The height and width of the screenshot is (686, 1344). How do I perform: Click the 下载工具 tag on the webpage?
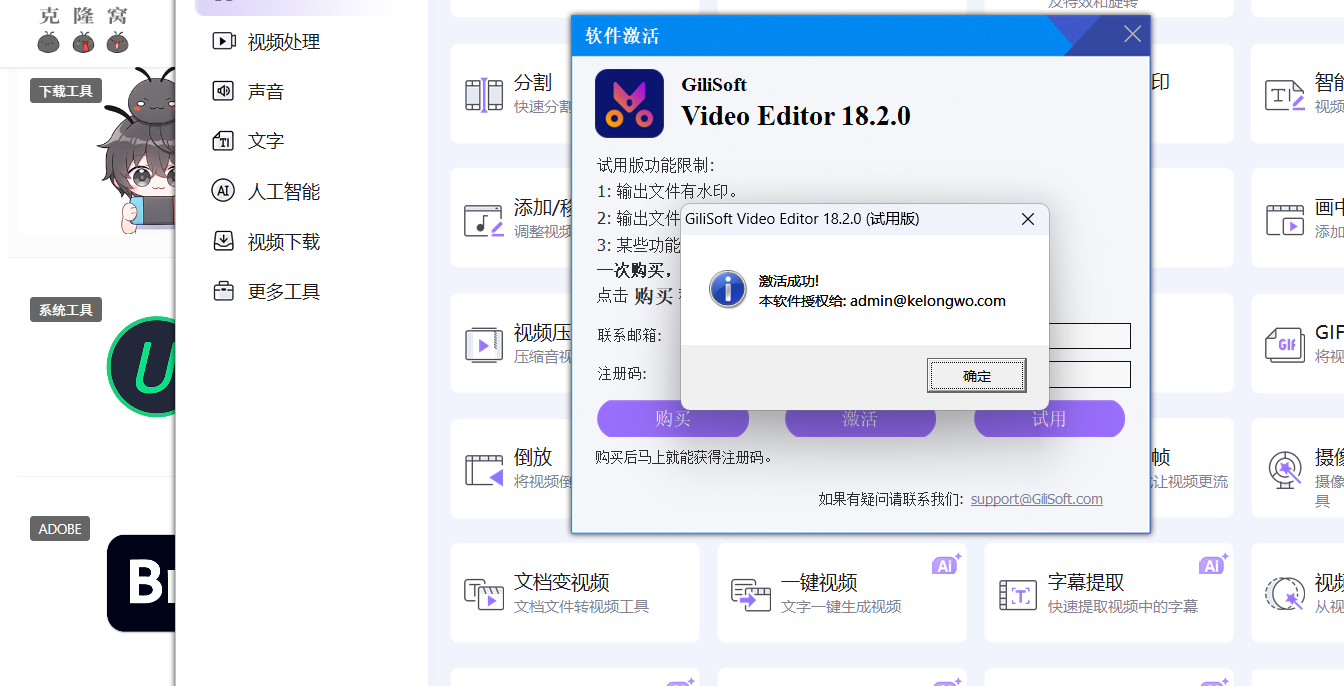66,91
